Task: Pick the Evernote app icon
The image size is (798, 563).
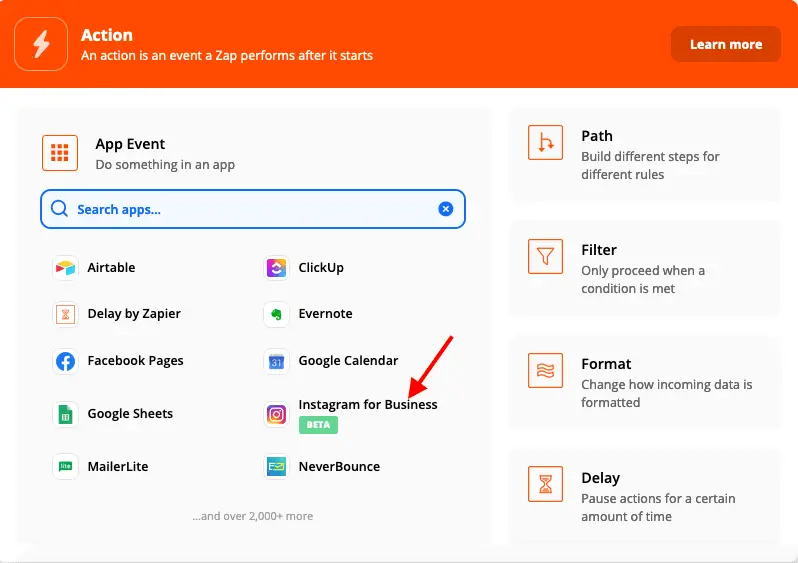Action: [276, 314]
